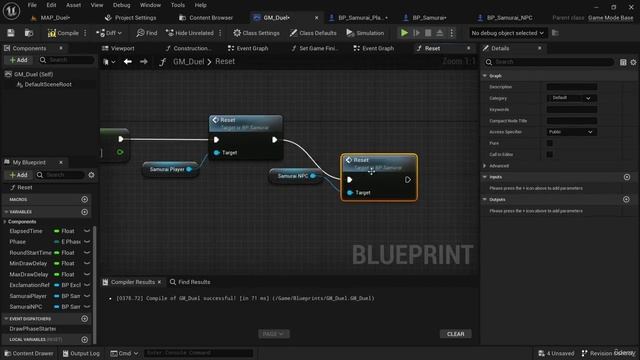640x360 pixels.
Task: Toggle Hide Unrelated nodes
Action: (x=190, y=33)
